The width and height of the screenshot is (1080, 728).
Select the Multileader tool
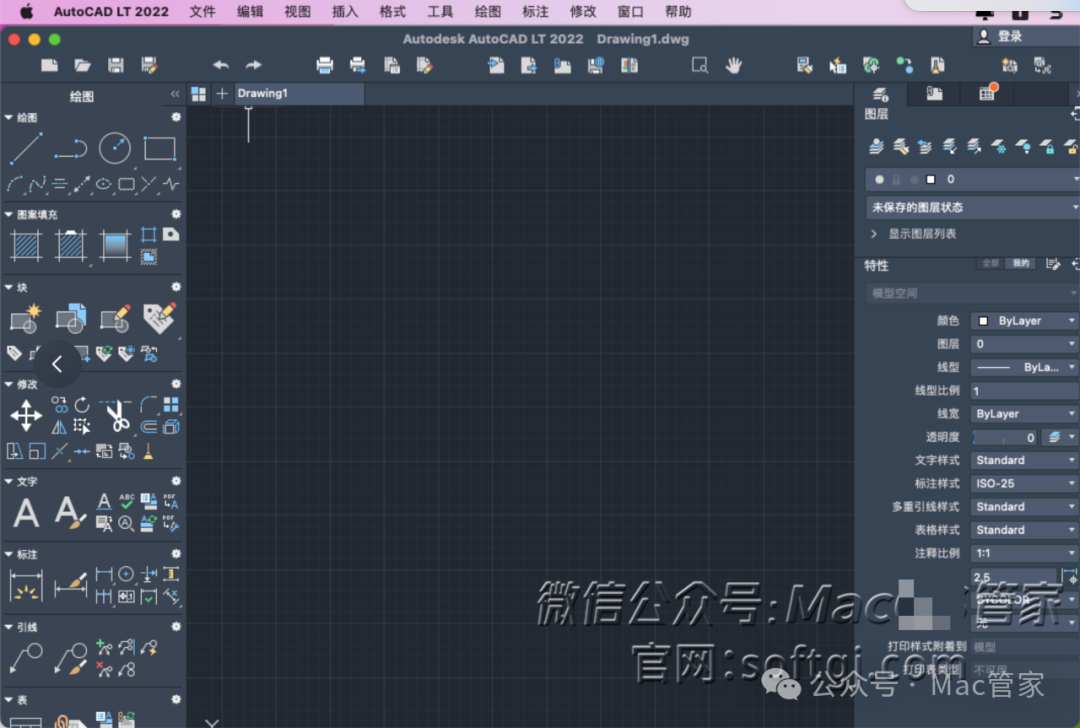[x=26, y=658]
